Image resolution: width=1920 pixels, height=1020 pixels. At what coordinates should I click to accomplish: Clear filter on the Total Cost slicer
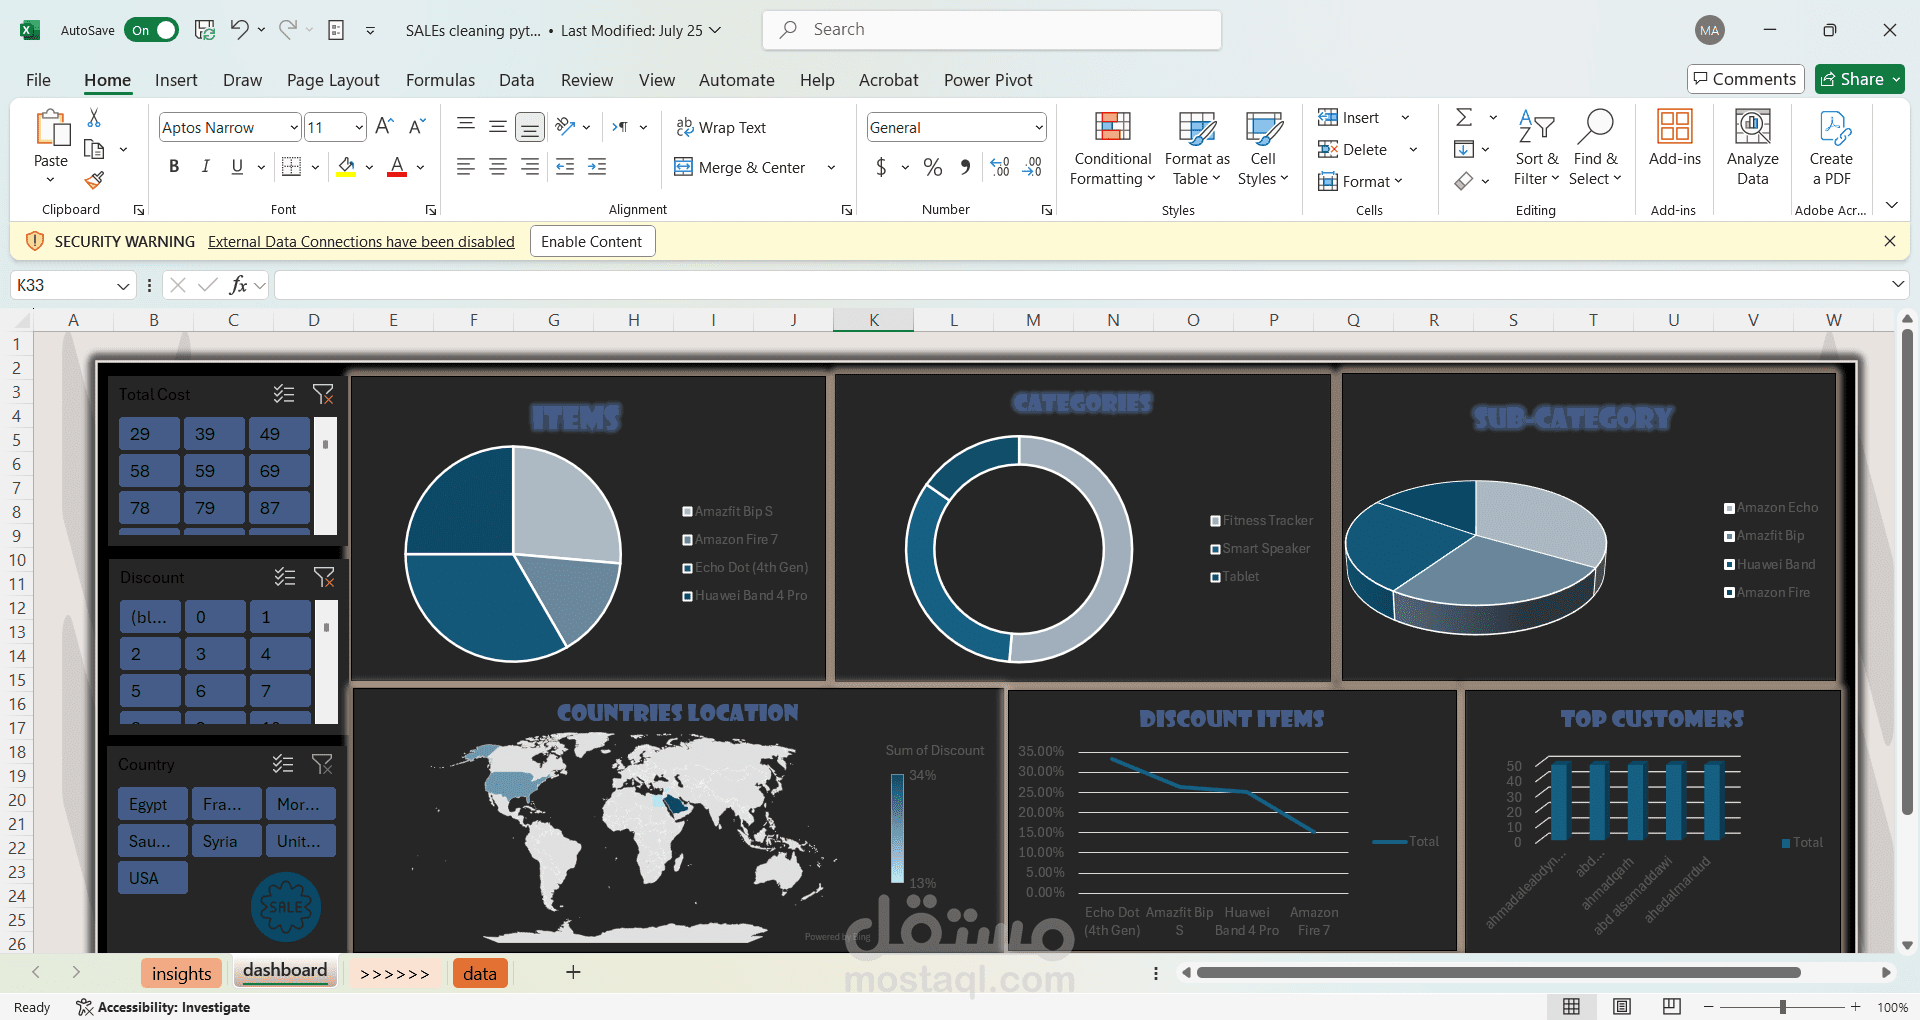click(323, 394)
